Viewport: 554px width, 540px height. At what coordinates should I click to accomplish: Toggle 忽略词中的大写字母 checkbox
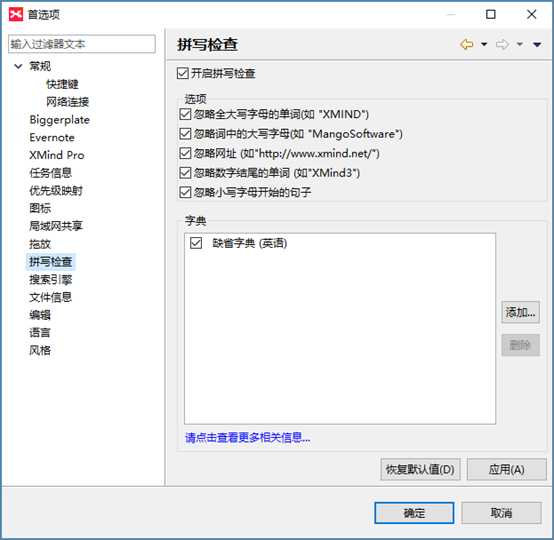tap(185, 134)
